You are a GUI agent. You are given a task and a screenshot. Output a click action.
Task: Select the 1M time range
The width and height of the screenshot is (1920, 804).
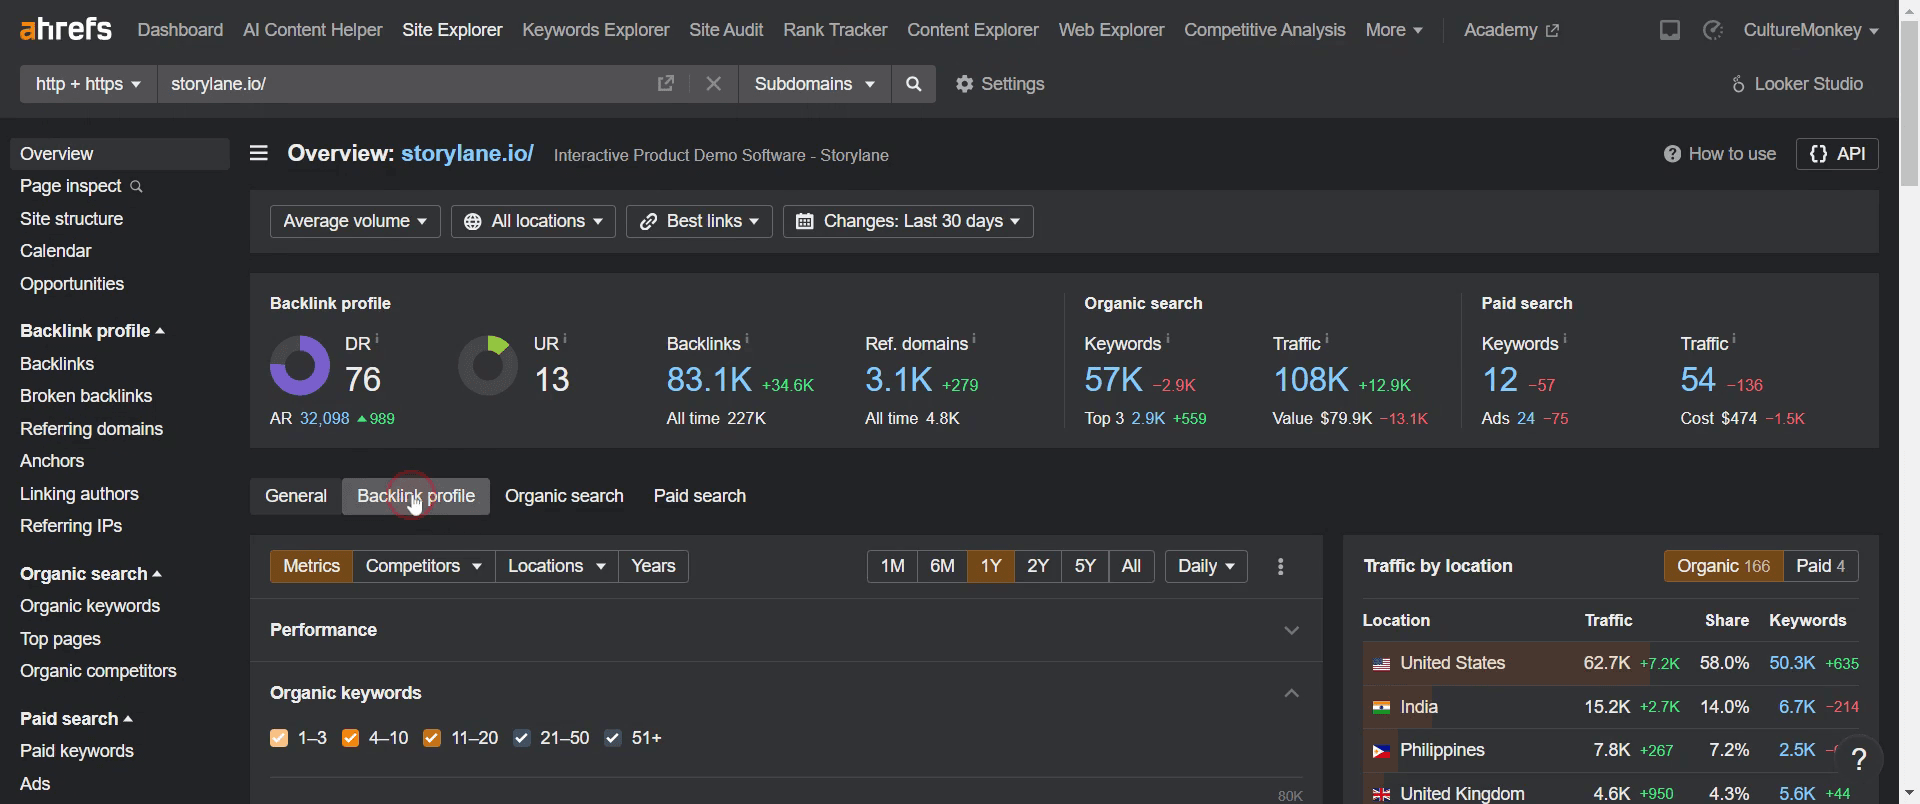[893, 566]
